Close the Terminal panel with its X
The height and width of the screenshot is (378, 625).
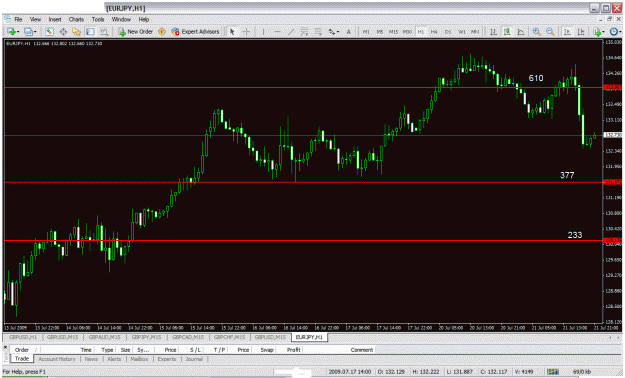point(6,348)
